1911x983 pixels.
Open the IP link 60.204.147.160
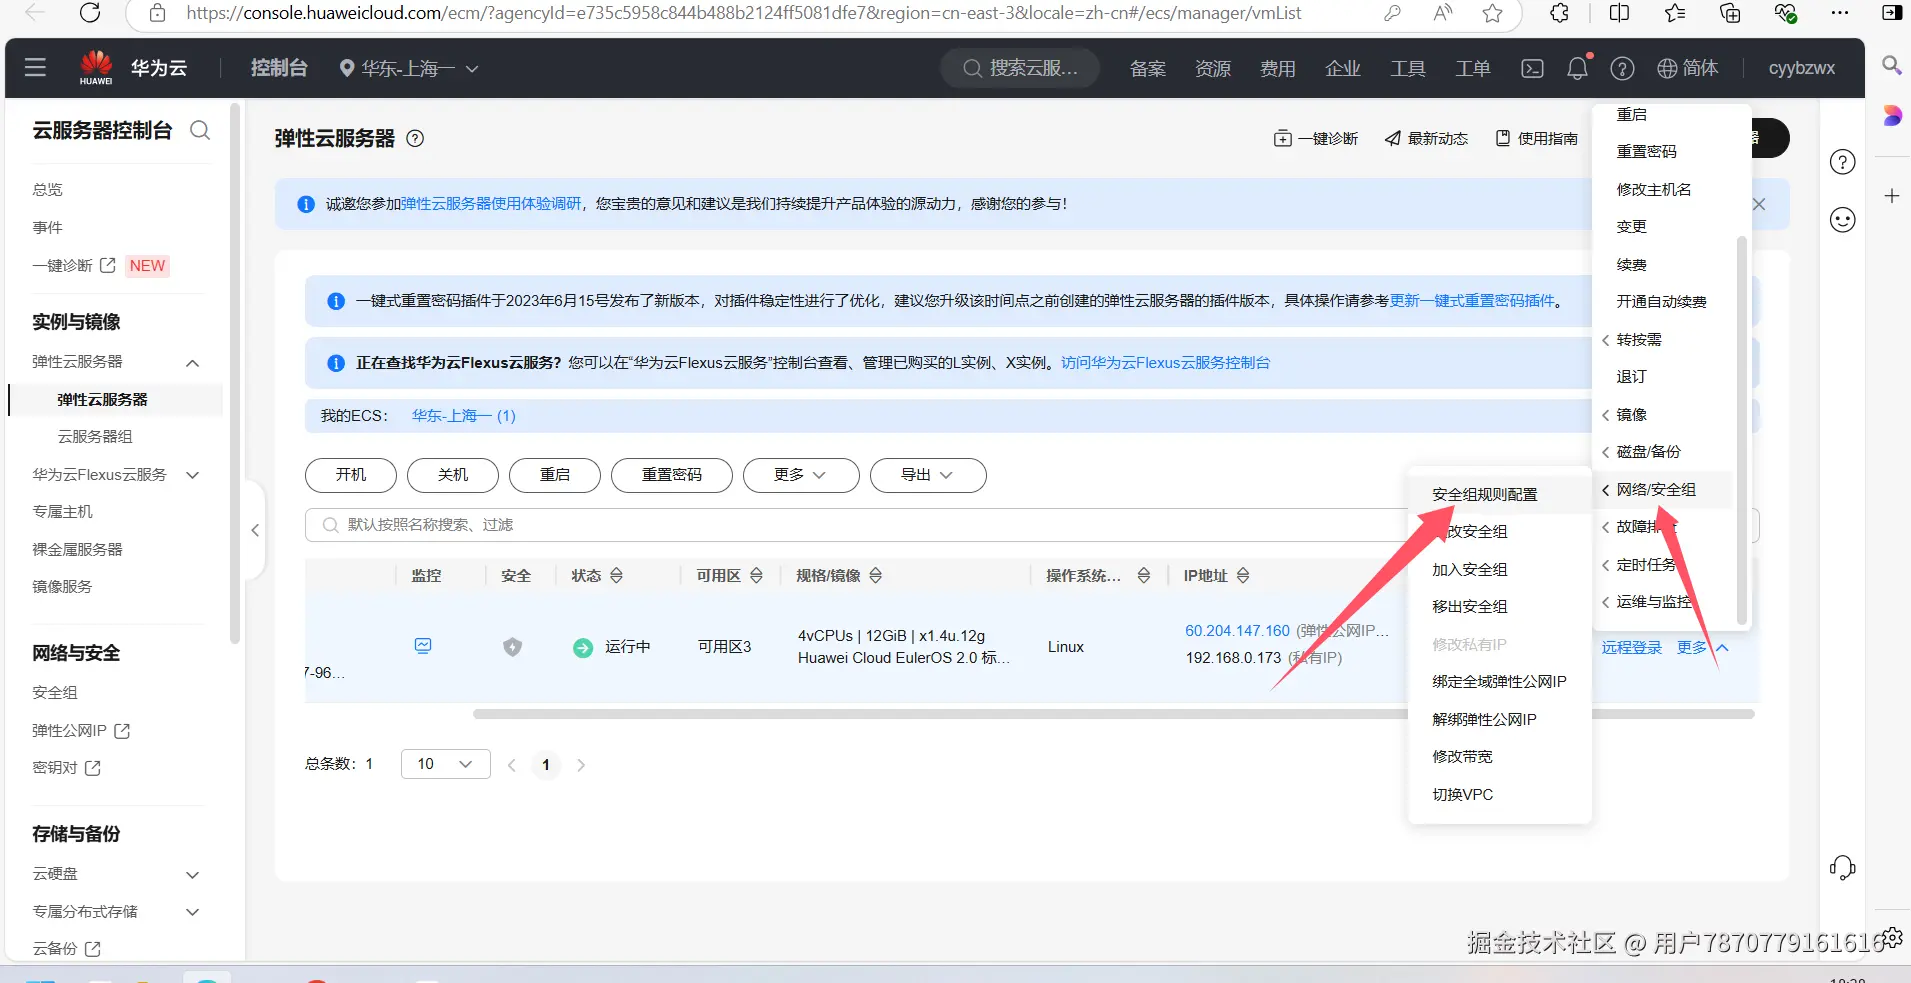click(x=1238, y=631)
